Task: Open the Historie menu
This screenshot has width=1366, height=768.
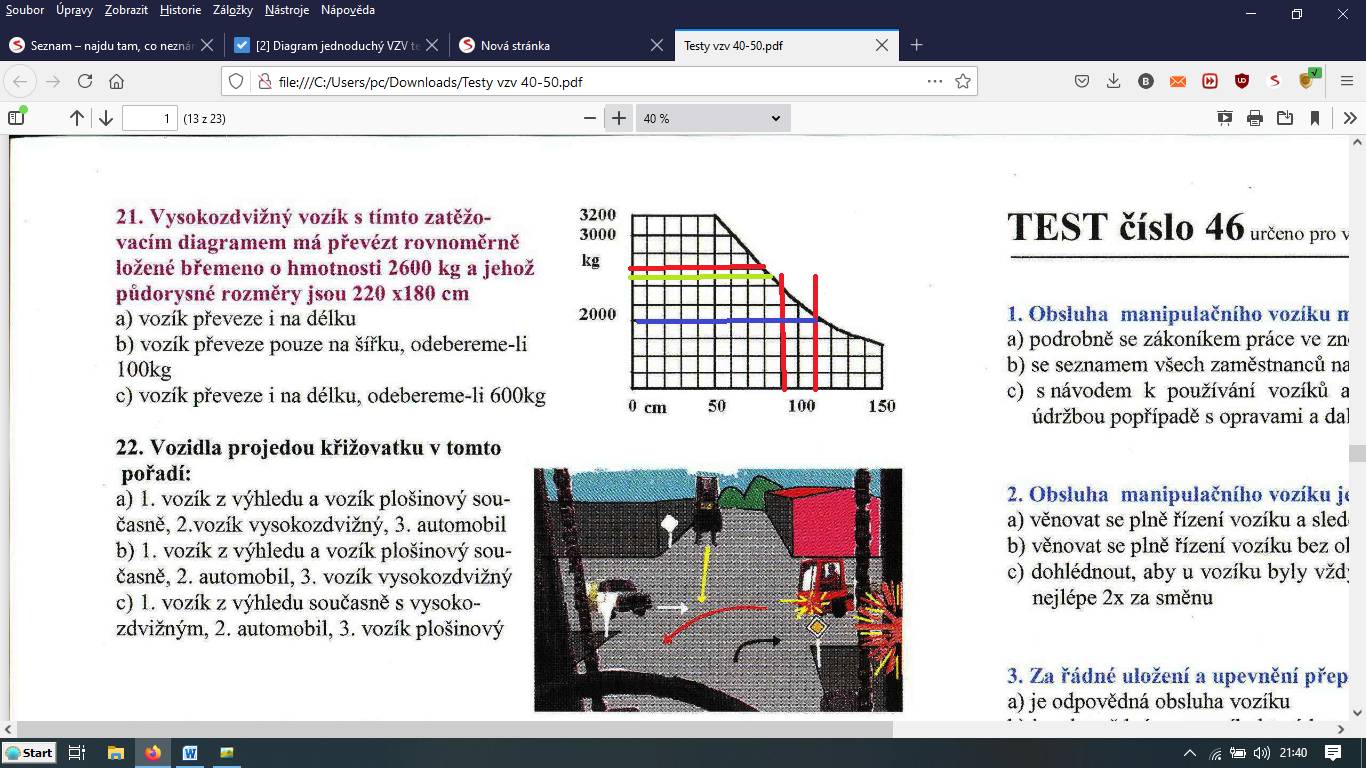Action: 180,10
